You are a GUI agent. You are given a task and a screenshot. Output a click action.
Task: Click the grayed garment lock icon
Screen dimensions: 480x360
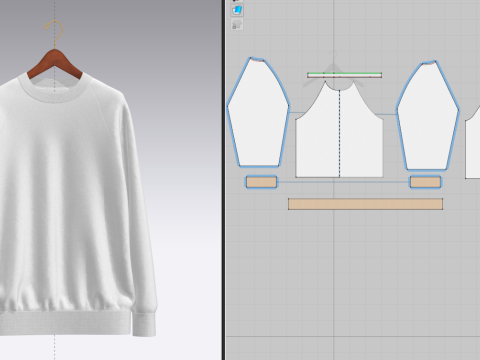tap(237, 24)
